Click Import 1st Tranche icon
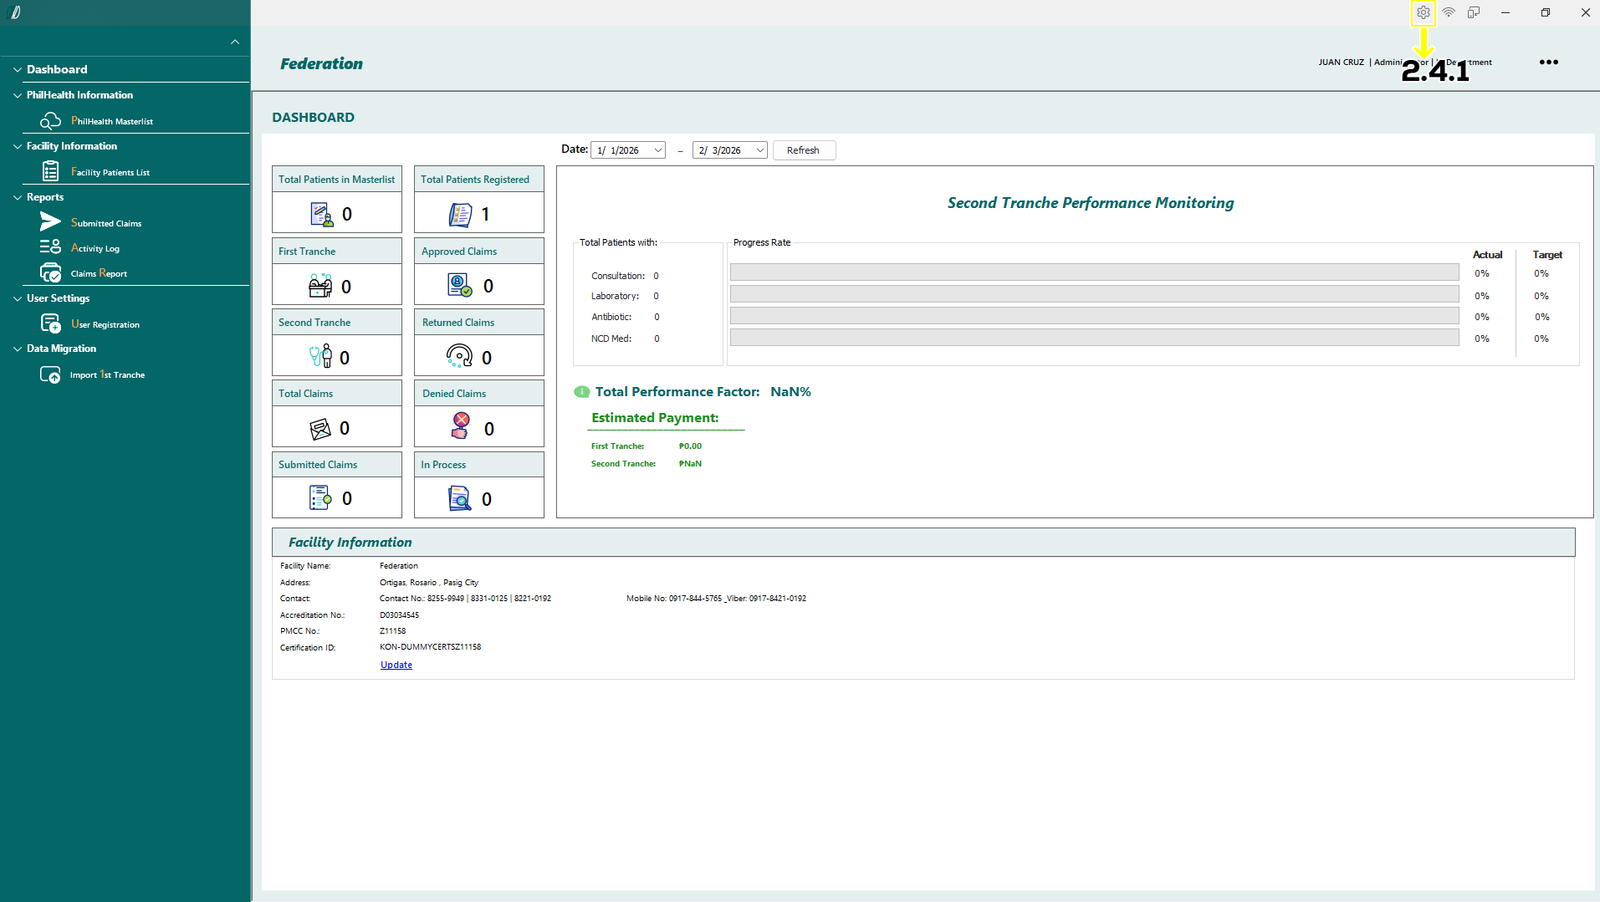 coord(50,375)
